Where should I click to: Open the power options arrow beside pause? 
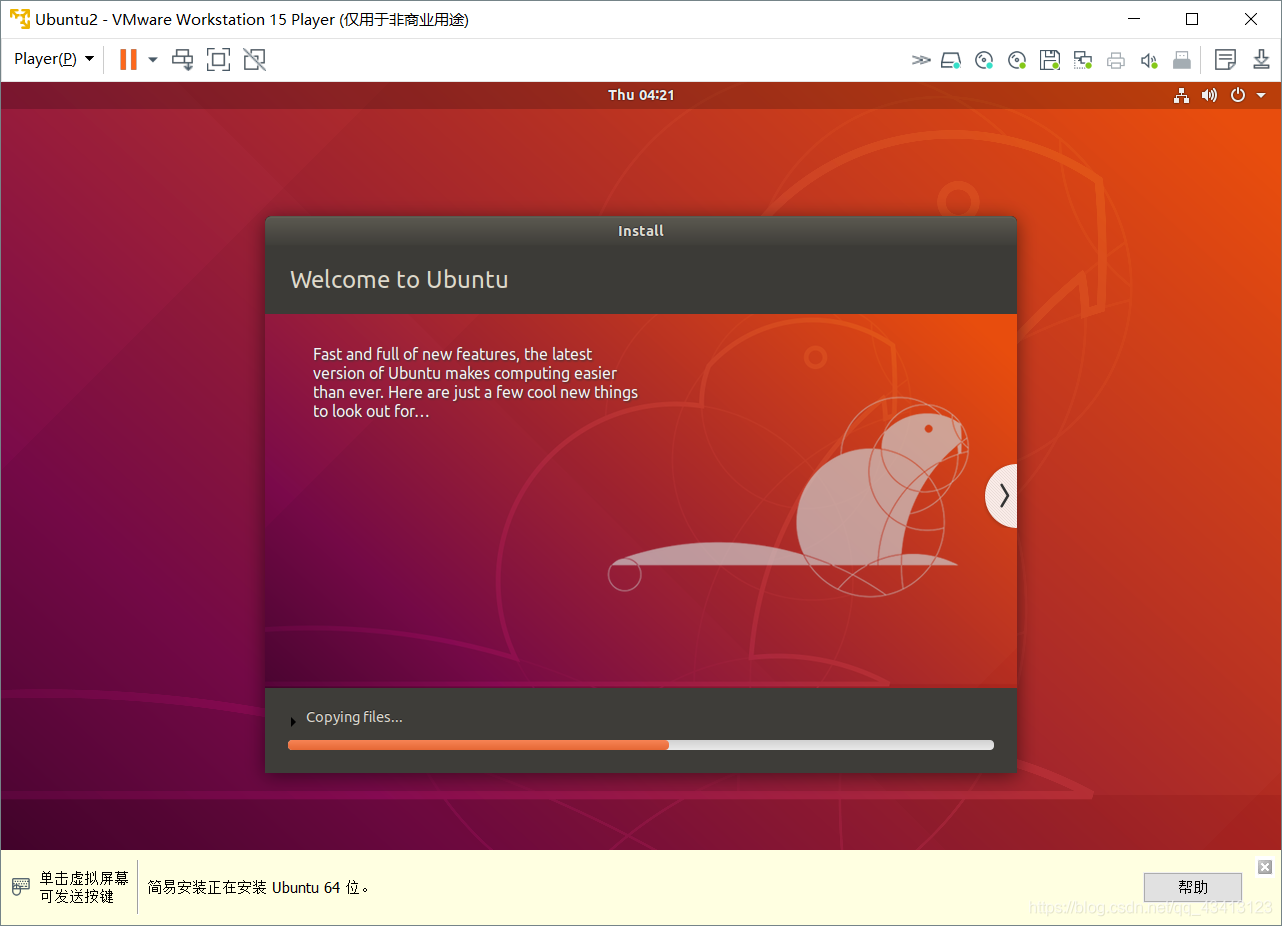[153, 59]
